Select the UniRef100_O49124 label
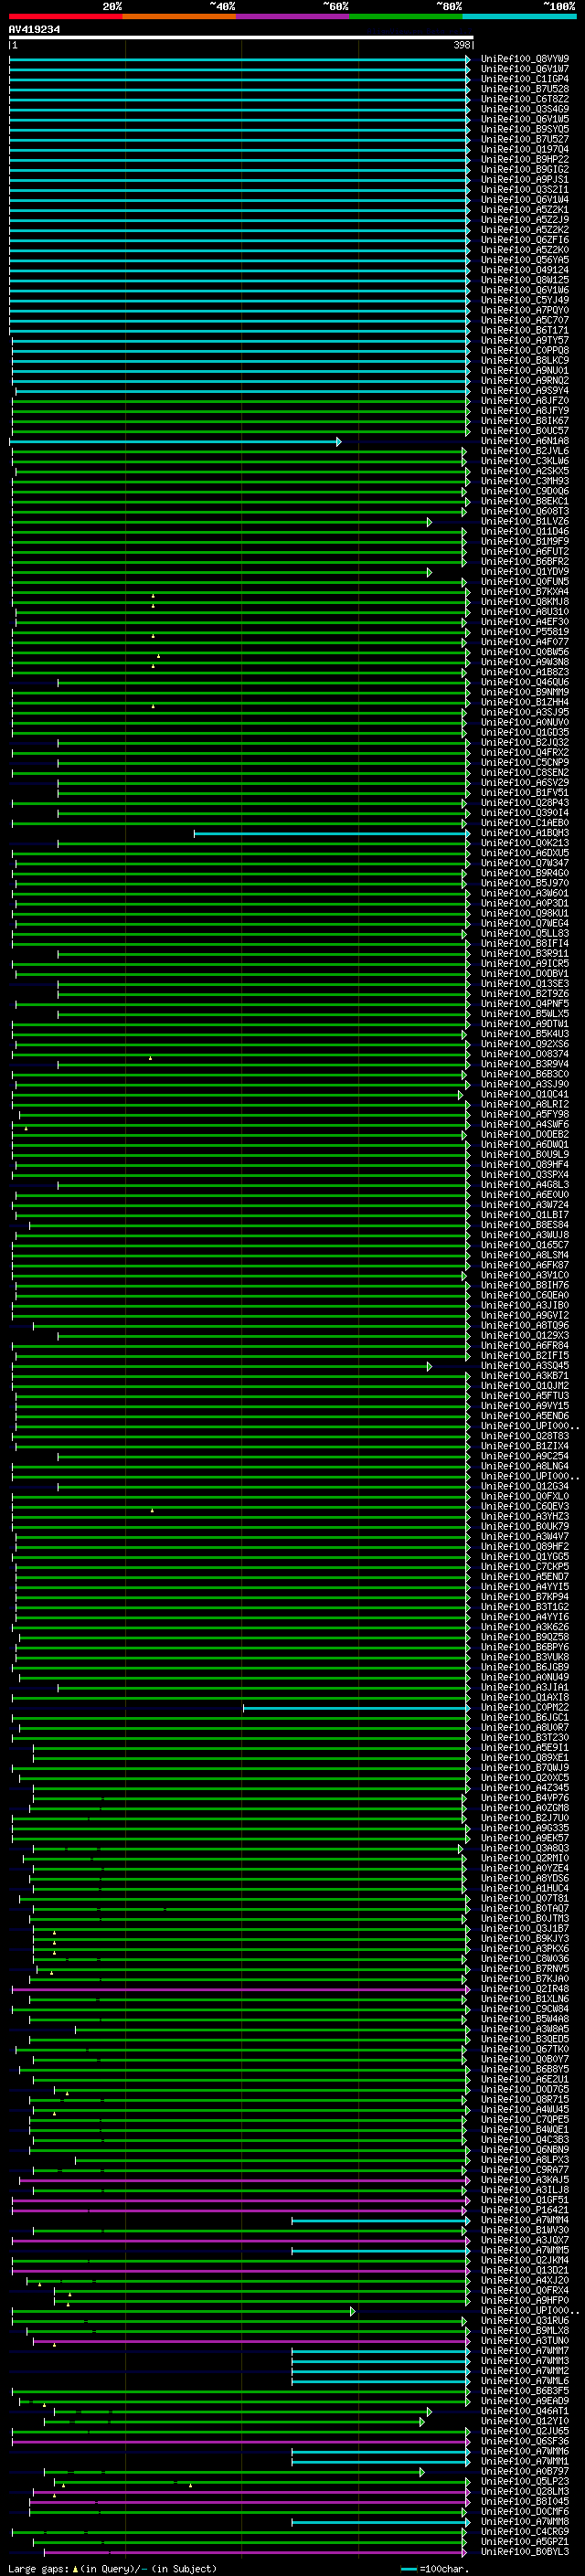This screenshot has width=585, height=2576. [x=525, y=270]
